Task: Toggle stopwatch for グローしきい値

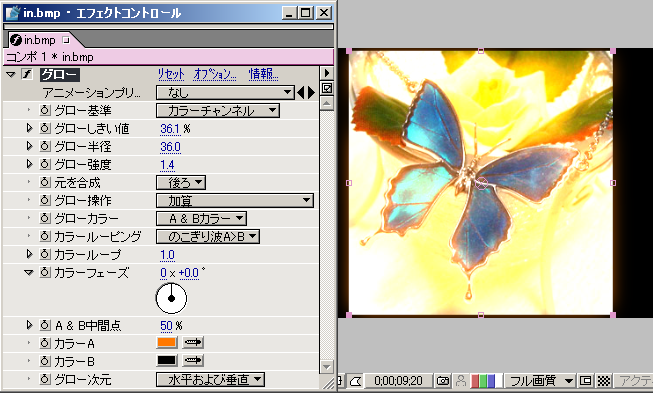Action: [45, 128]
